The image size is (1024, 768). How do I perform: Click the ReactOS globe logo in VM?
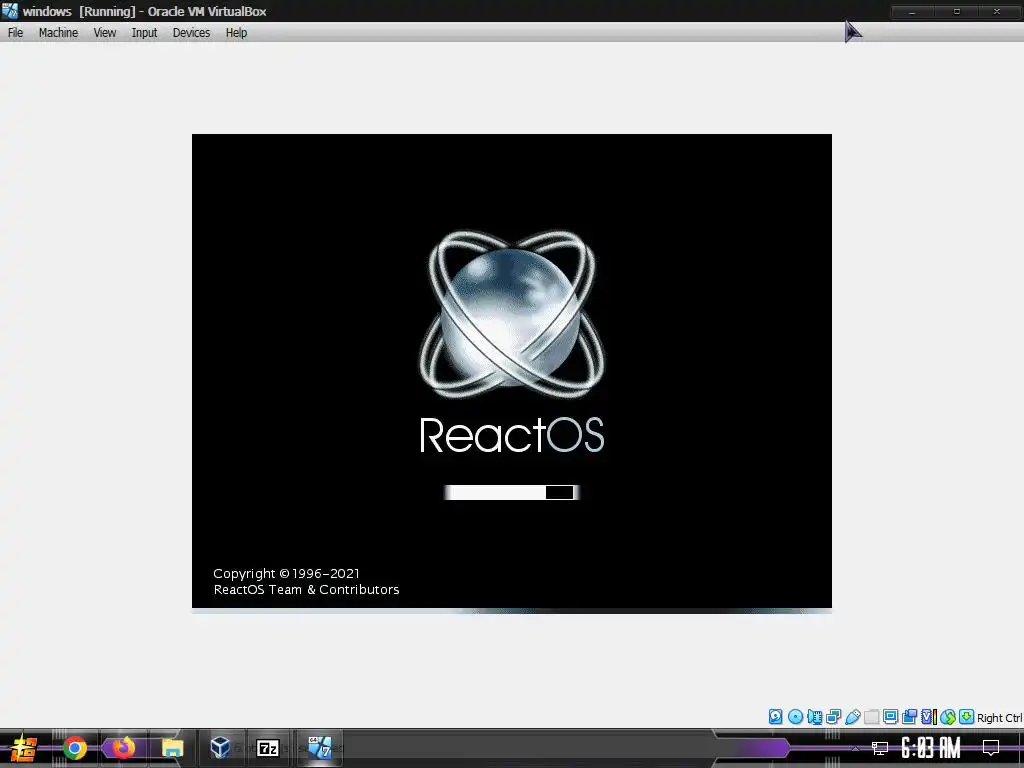(511, 313)
